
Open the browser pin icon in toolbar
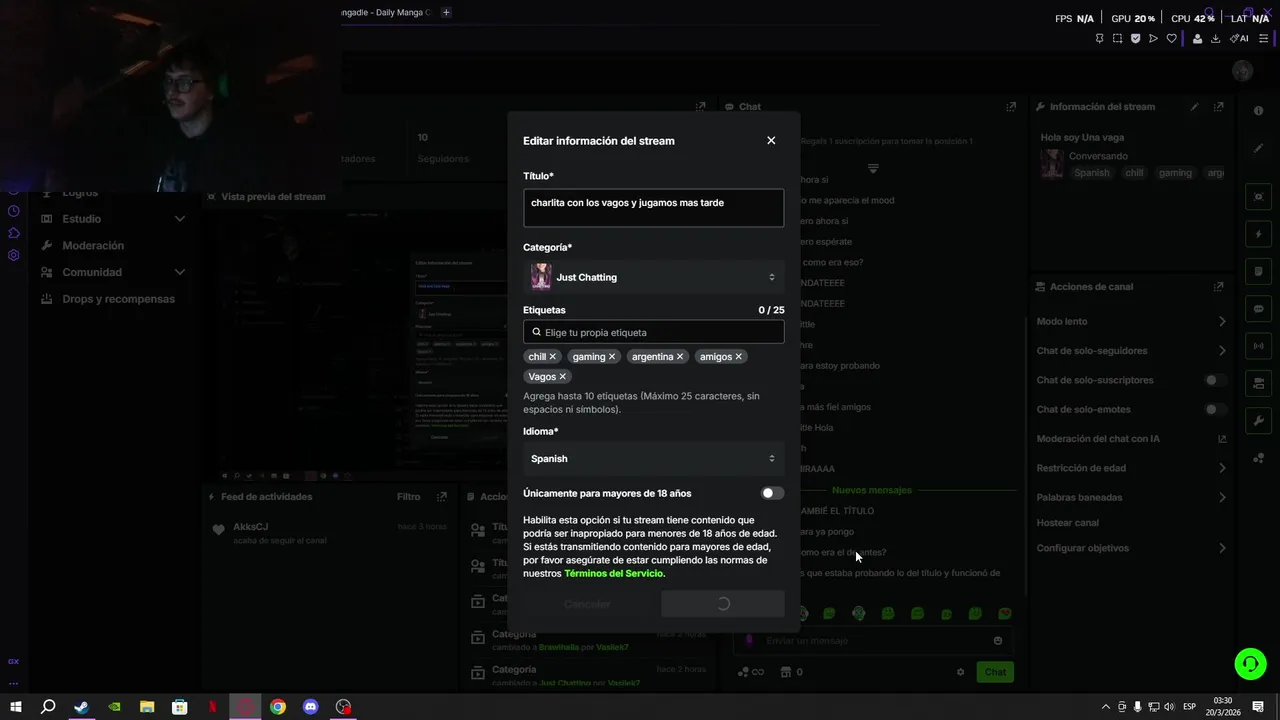1099,39
